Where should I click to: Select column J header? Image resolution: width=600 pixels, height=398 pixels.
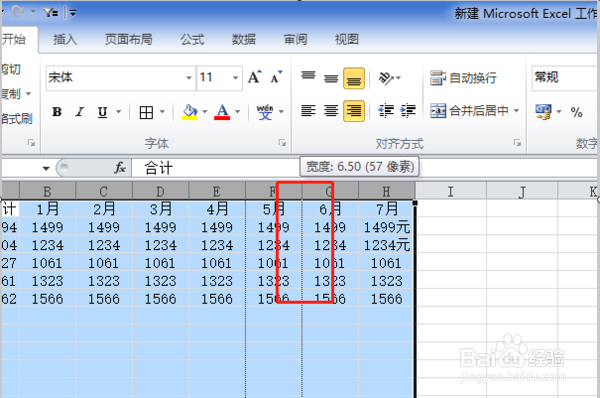pyautogui.click(x=522, y=191)
